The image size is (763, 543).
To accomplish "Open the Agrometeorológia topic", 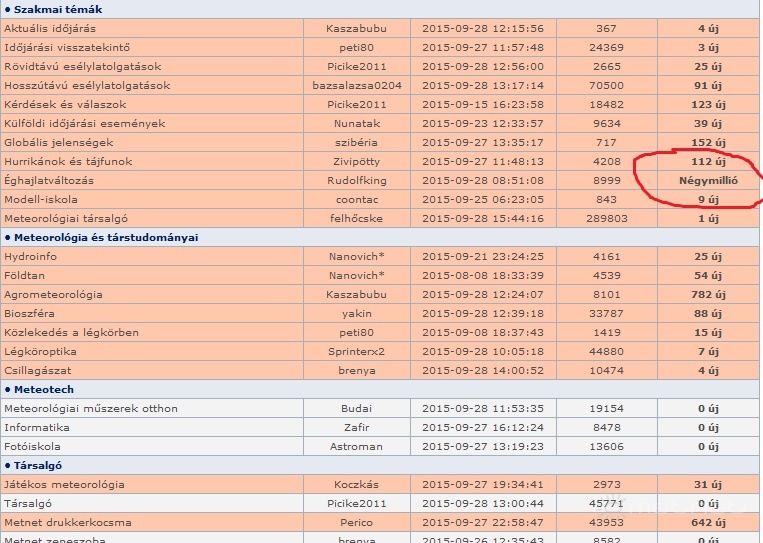I will tap(54, 295).
